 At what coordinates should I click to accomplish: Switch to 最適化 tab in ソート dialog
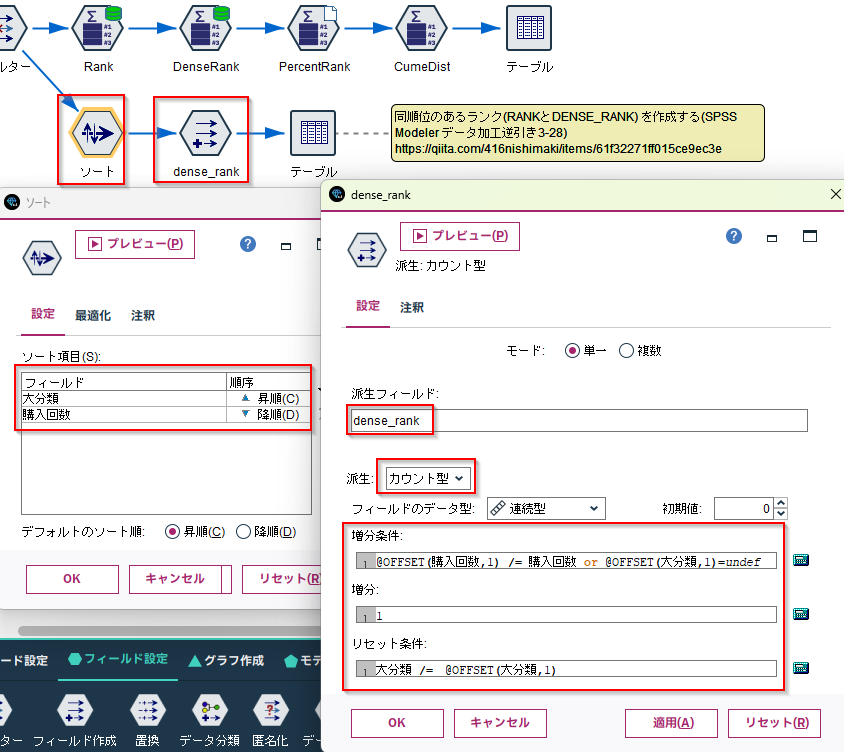pos(93,315)
